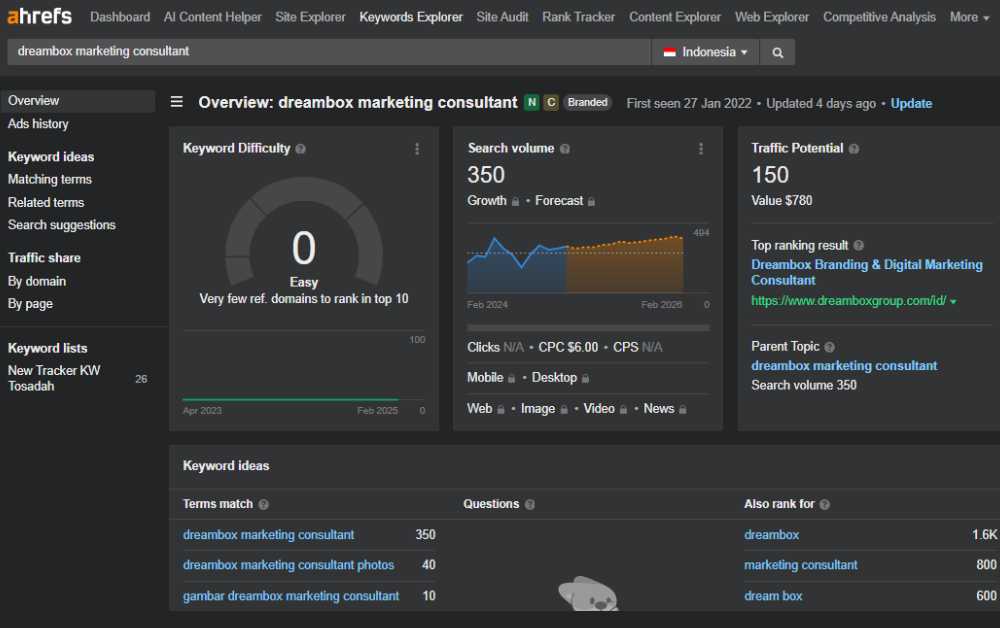Expand the More menu in top navigation
Viewport: 1000px width, 628px height.
[x=969, y=17]
